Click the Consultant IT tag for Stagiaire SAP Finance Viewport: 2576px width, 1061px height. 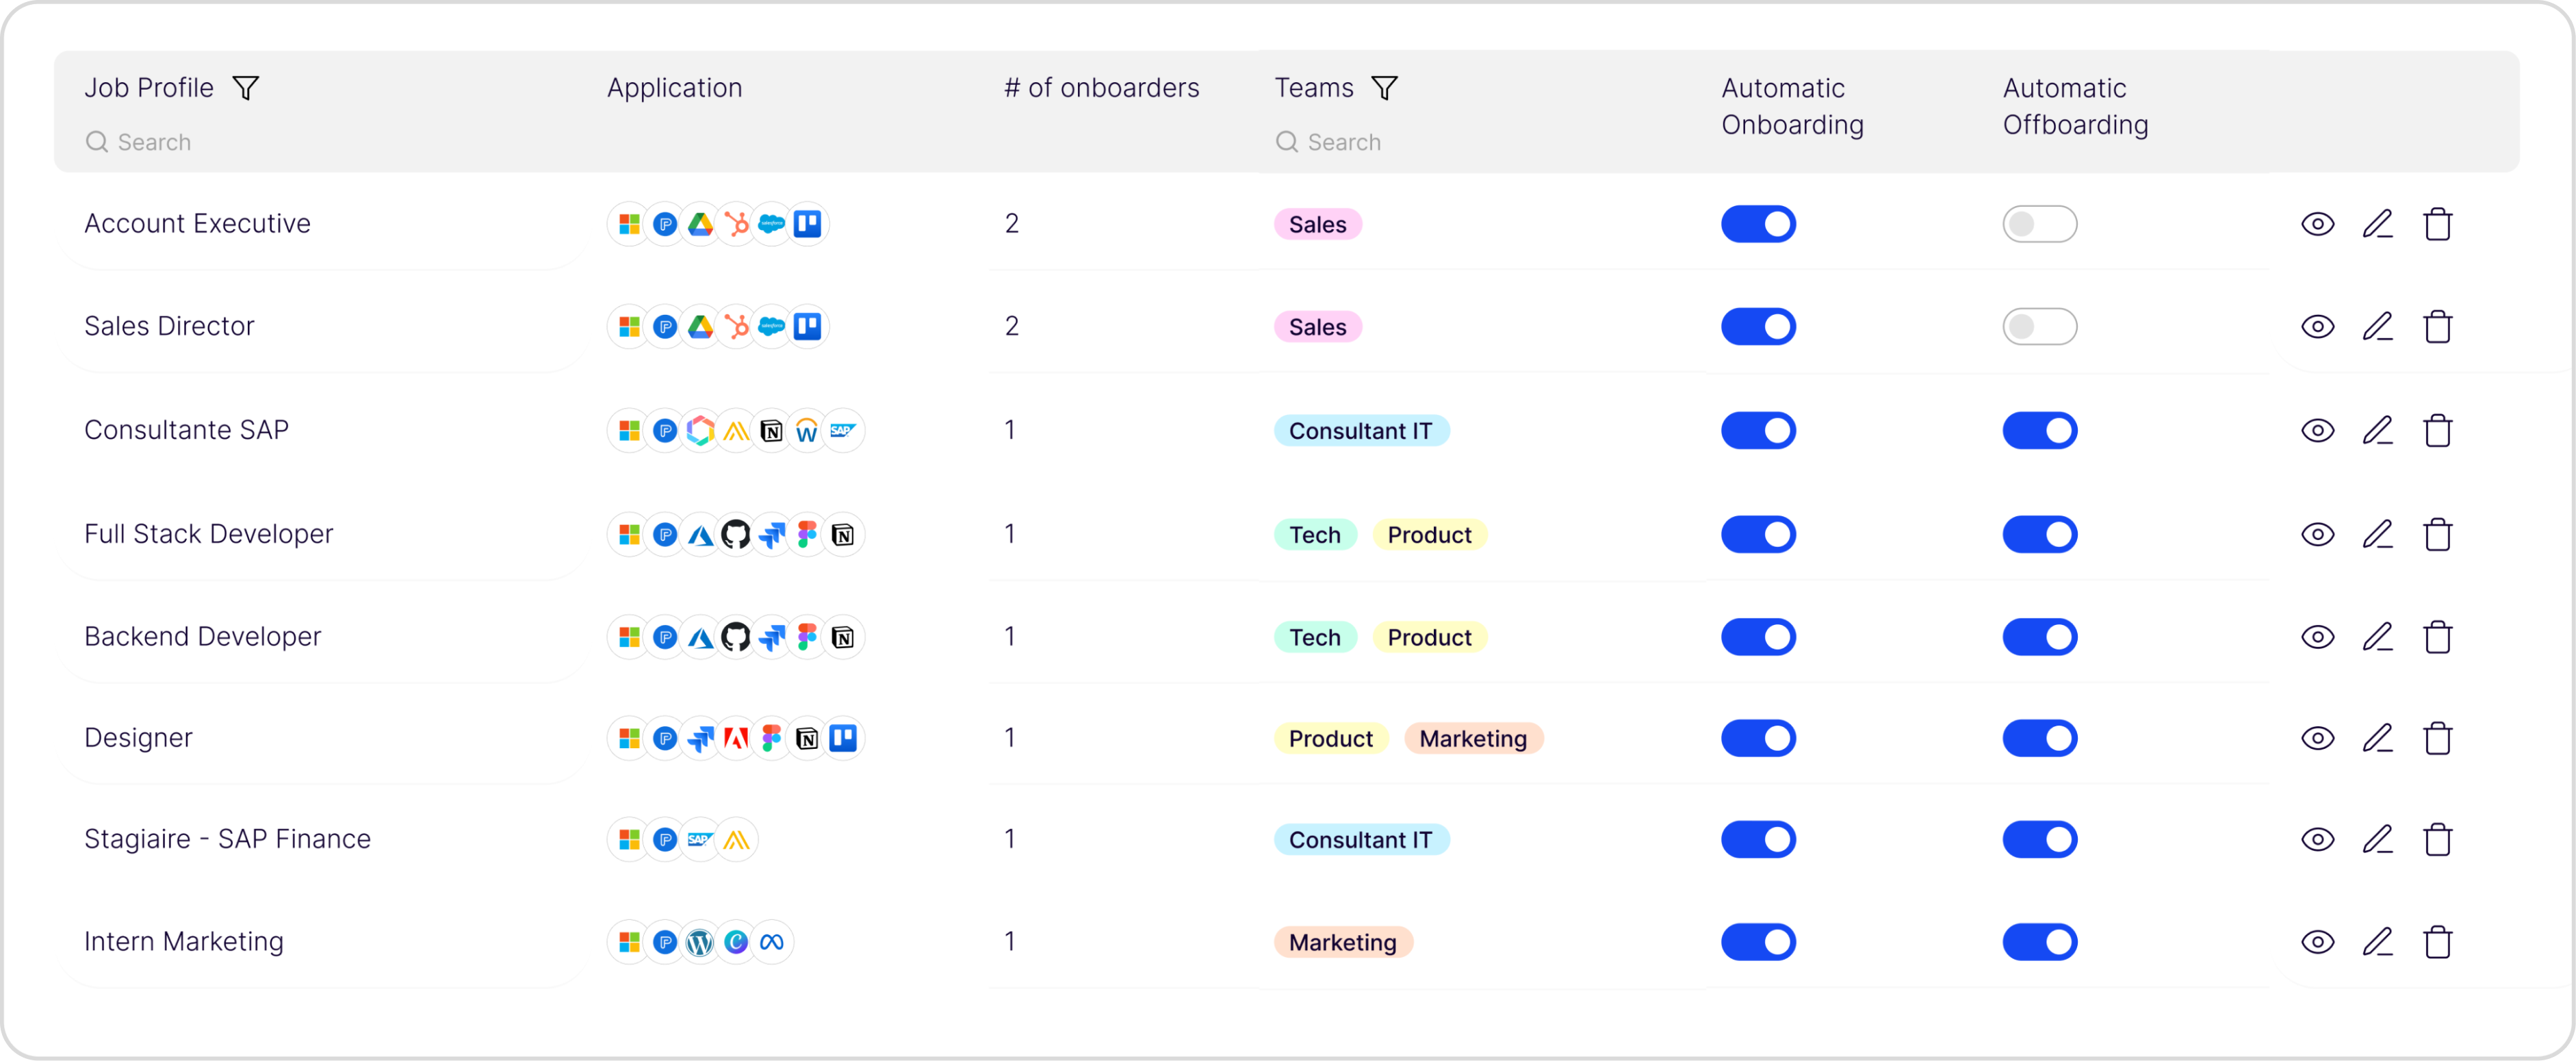coord(1362,839)
